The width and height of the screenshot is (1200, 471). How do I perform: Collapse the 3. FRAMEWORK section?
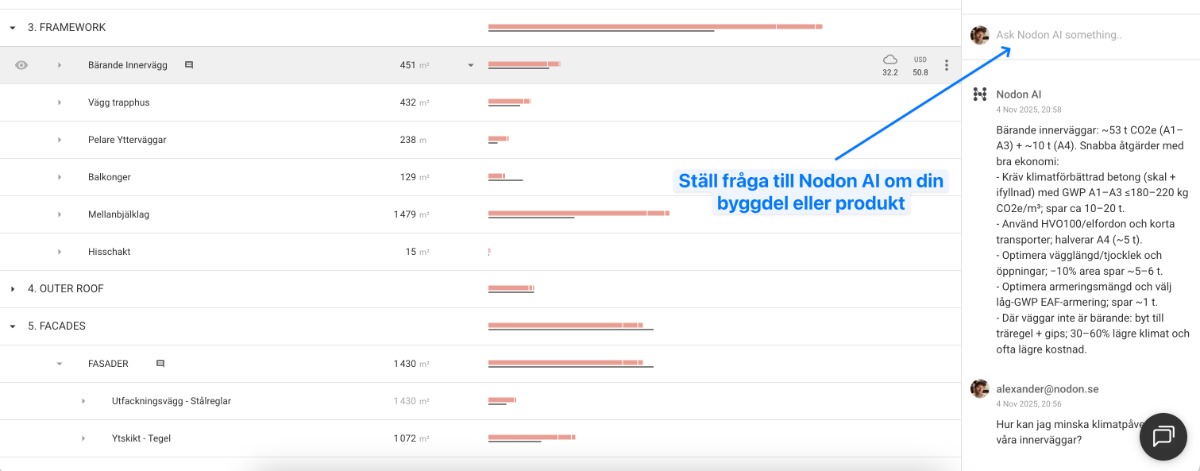13,28
